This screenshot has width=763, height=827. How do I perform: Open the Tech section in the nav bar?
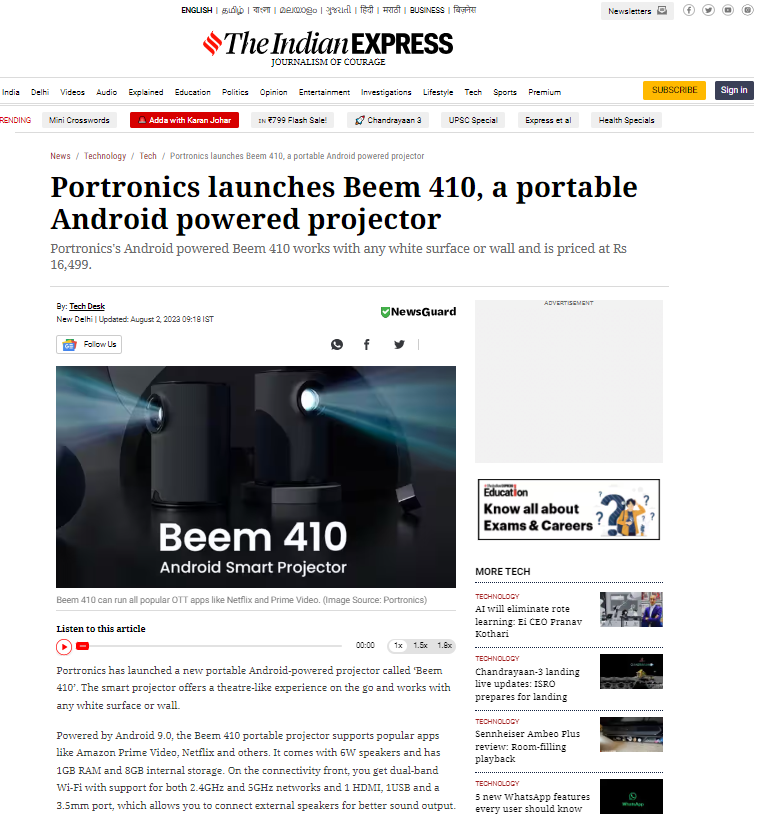(473, 92)
